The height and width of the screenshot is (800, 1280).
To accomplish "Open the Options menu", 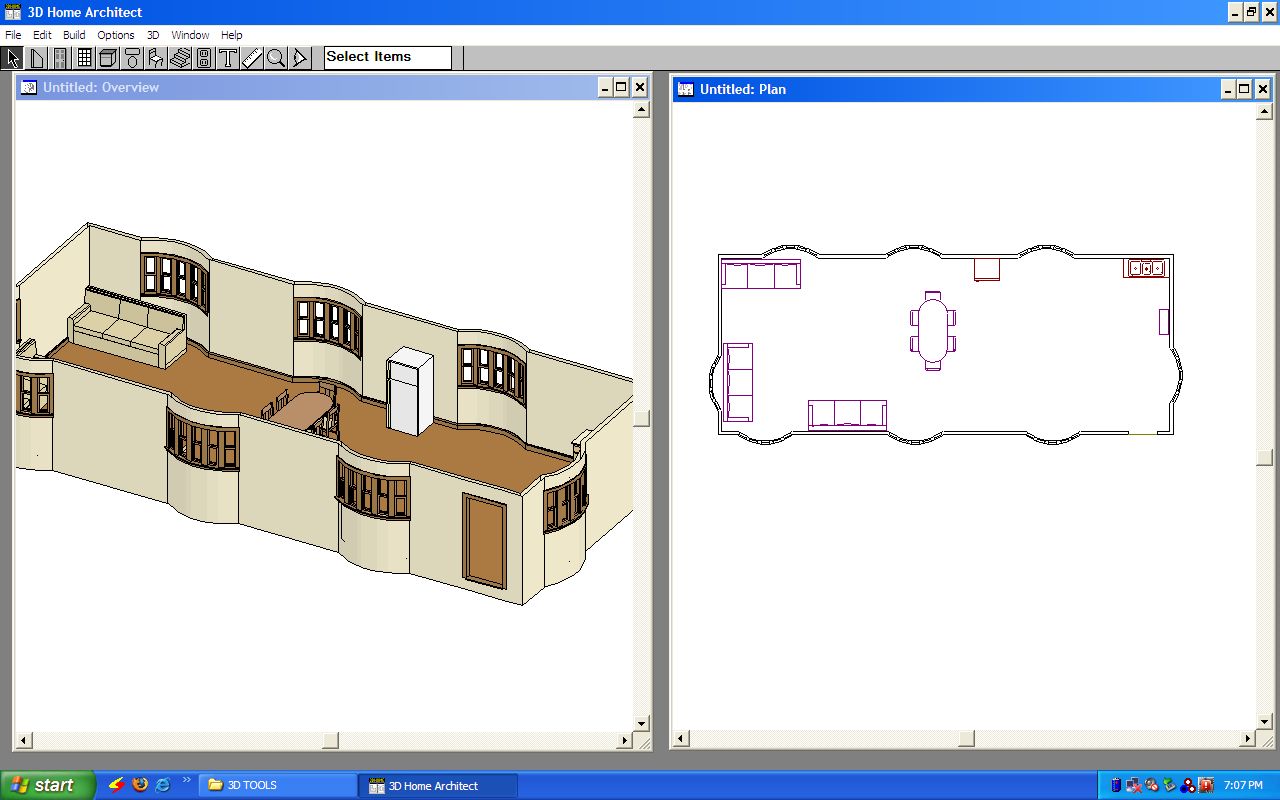I will (x=116, y=34).
